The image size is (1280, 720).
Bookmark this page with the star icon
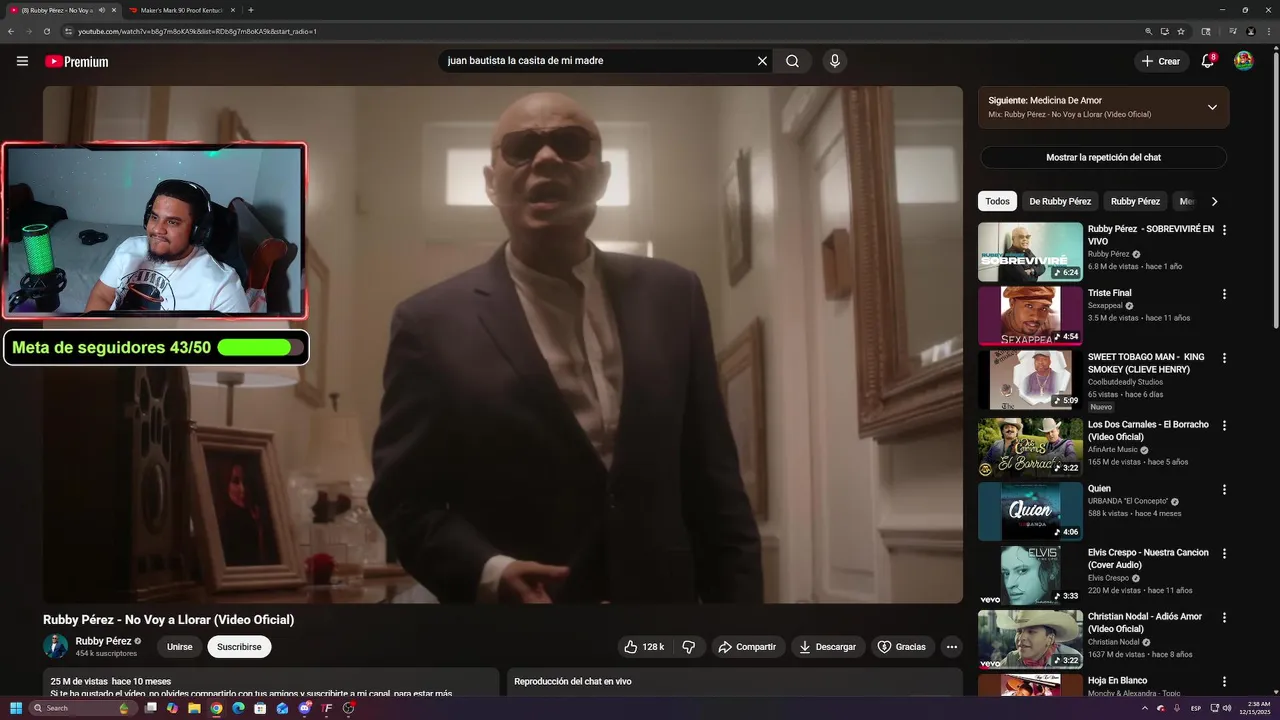[x=1181, y=31]
